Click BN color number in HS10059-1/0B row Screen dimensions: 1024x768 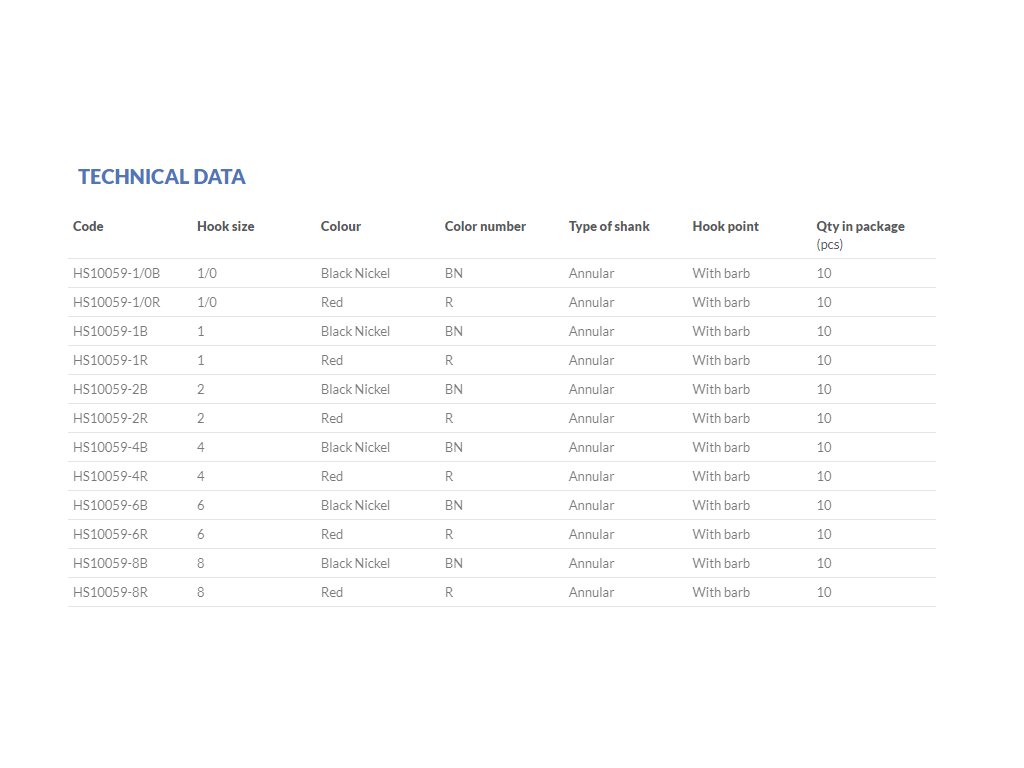click(454, 274)
